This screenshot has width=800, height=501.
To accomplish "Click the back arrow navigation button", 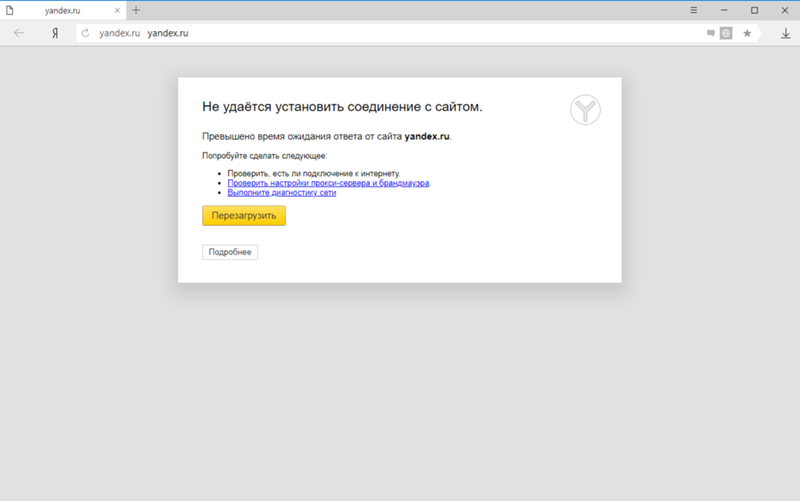I will pos(19,33).
